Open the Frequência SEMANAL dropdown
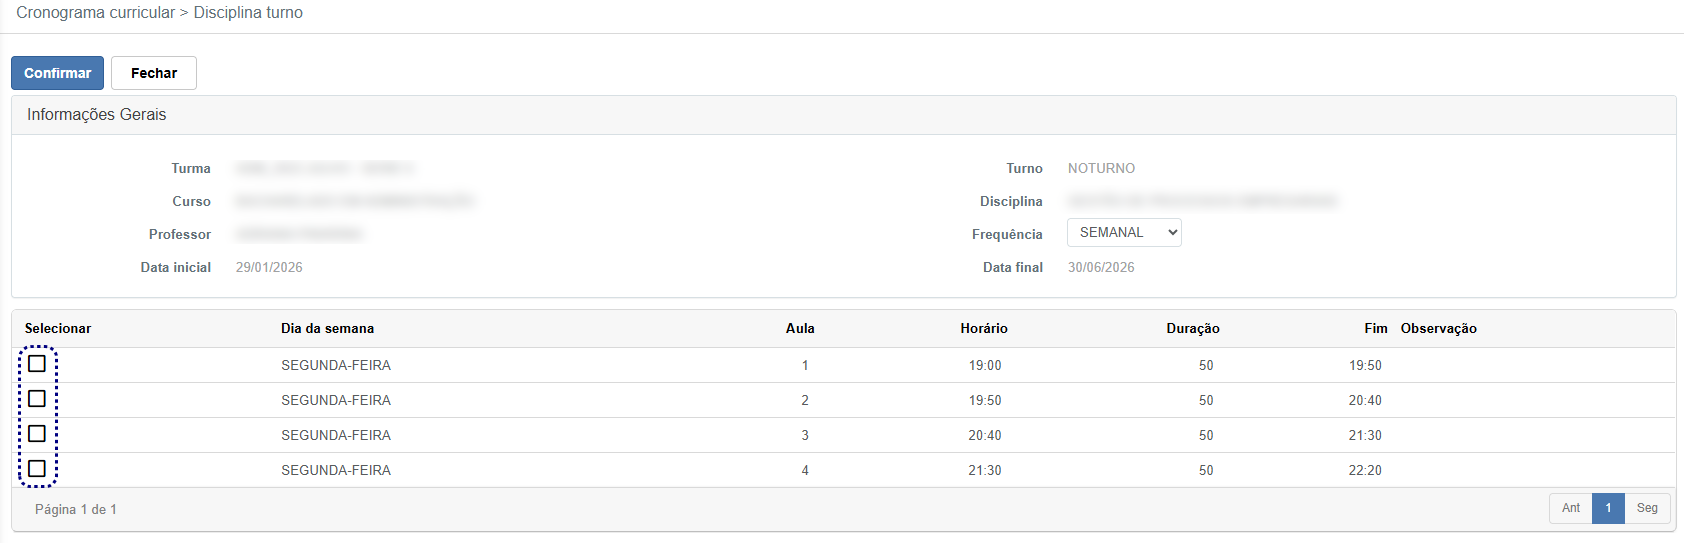This screenshot has width=1684, height=543. point(1123,233)
